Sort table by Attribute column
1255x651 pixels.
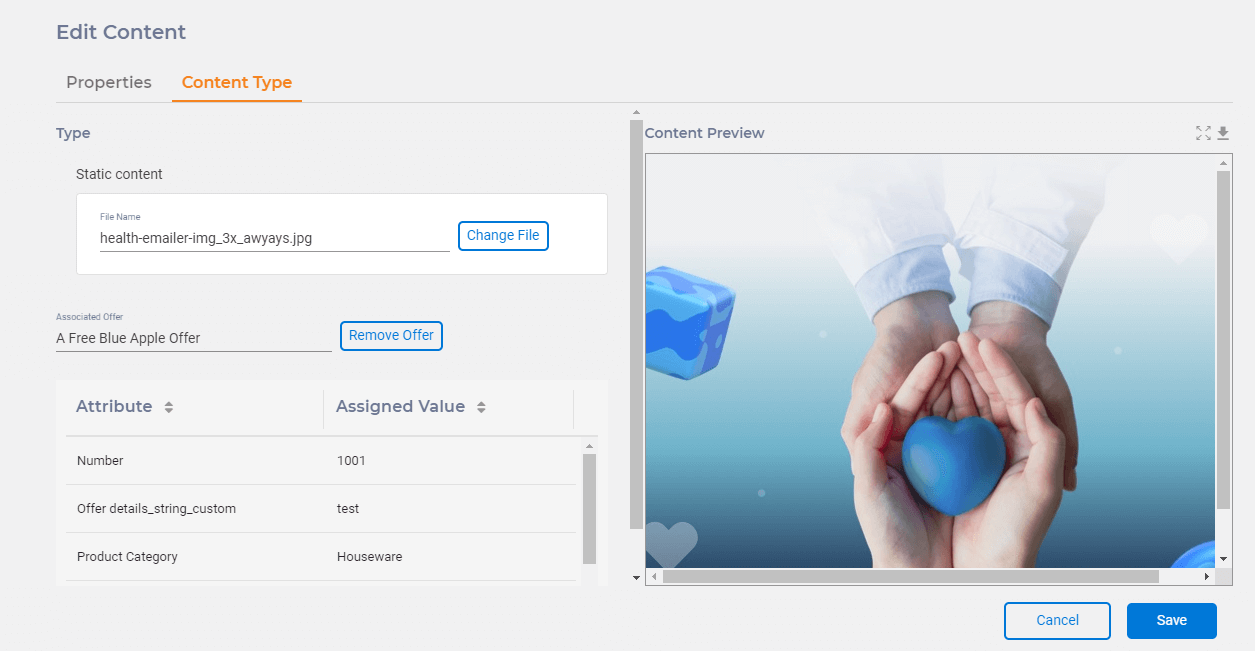click(x=169, y=407)
